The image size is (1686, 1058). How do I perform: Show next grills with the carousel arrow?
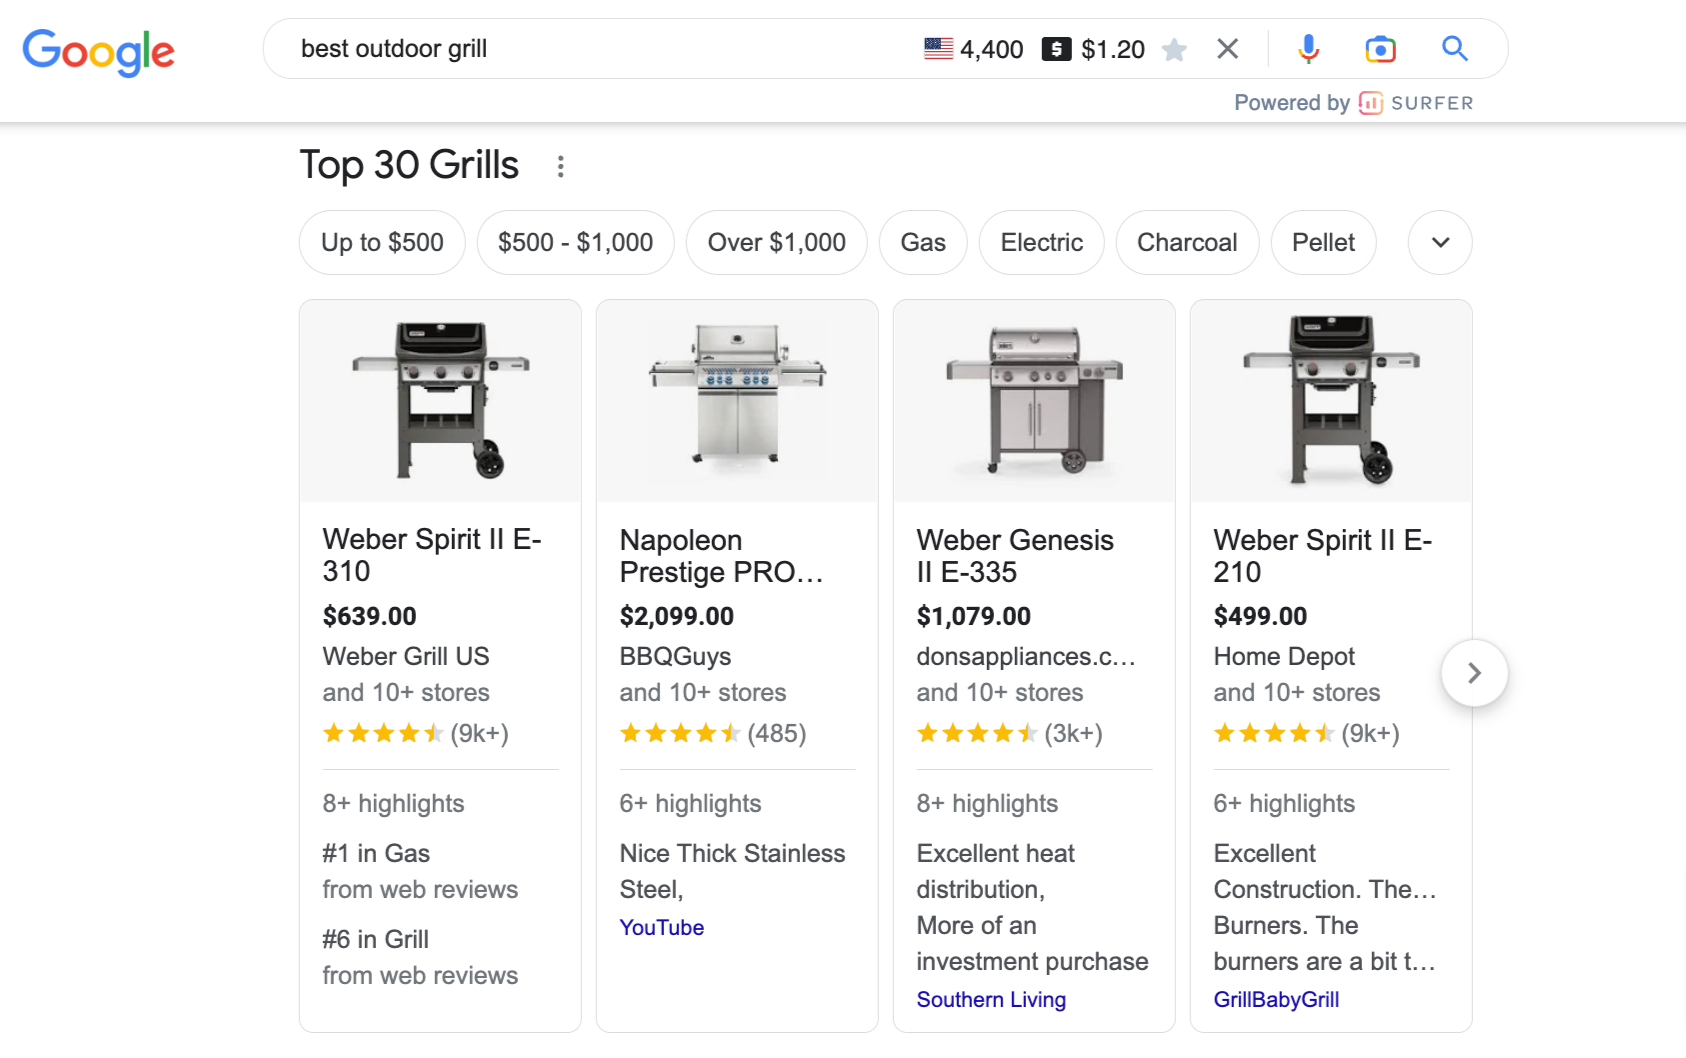point(1474,673)
